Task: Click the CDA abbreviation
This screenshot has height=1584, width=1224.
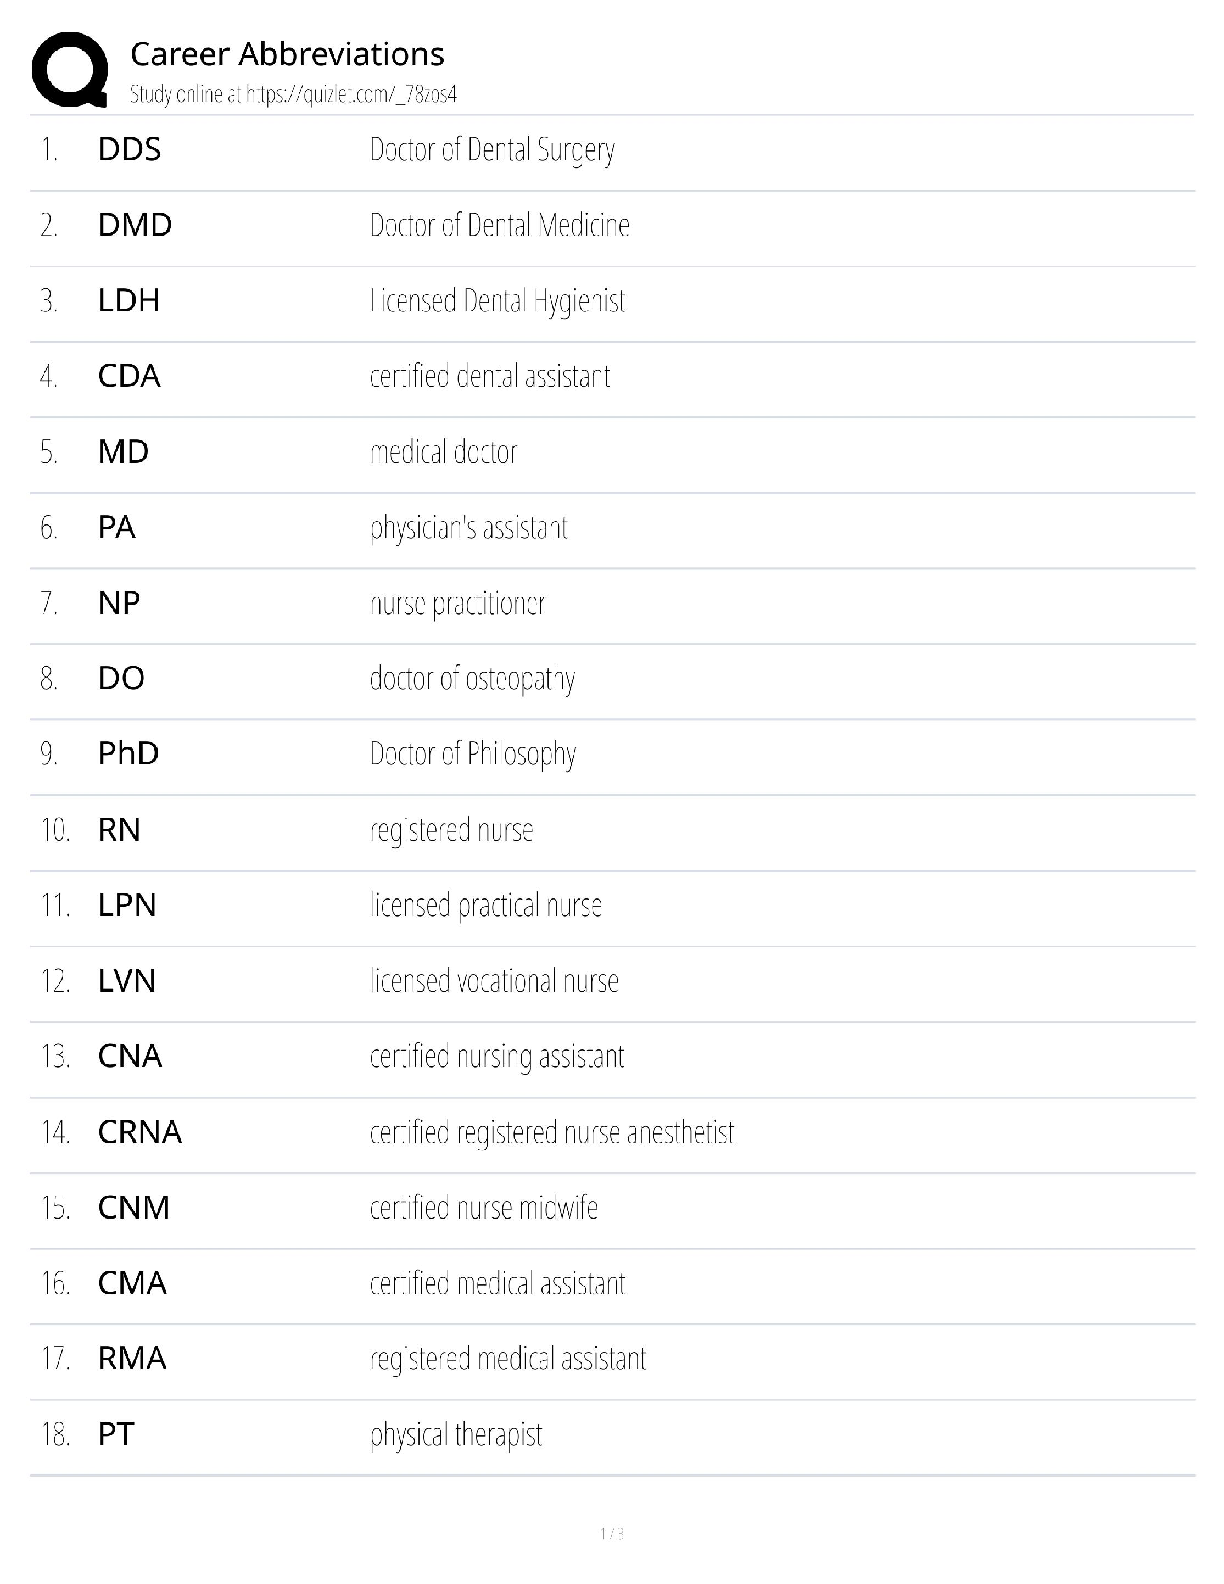Action: tap(129, 376)
